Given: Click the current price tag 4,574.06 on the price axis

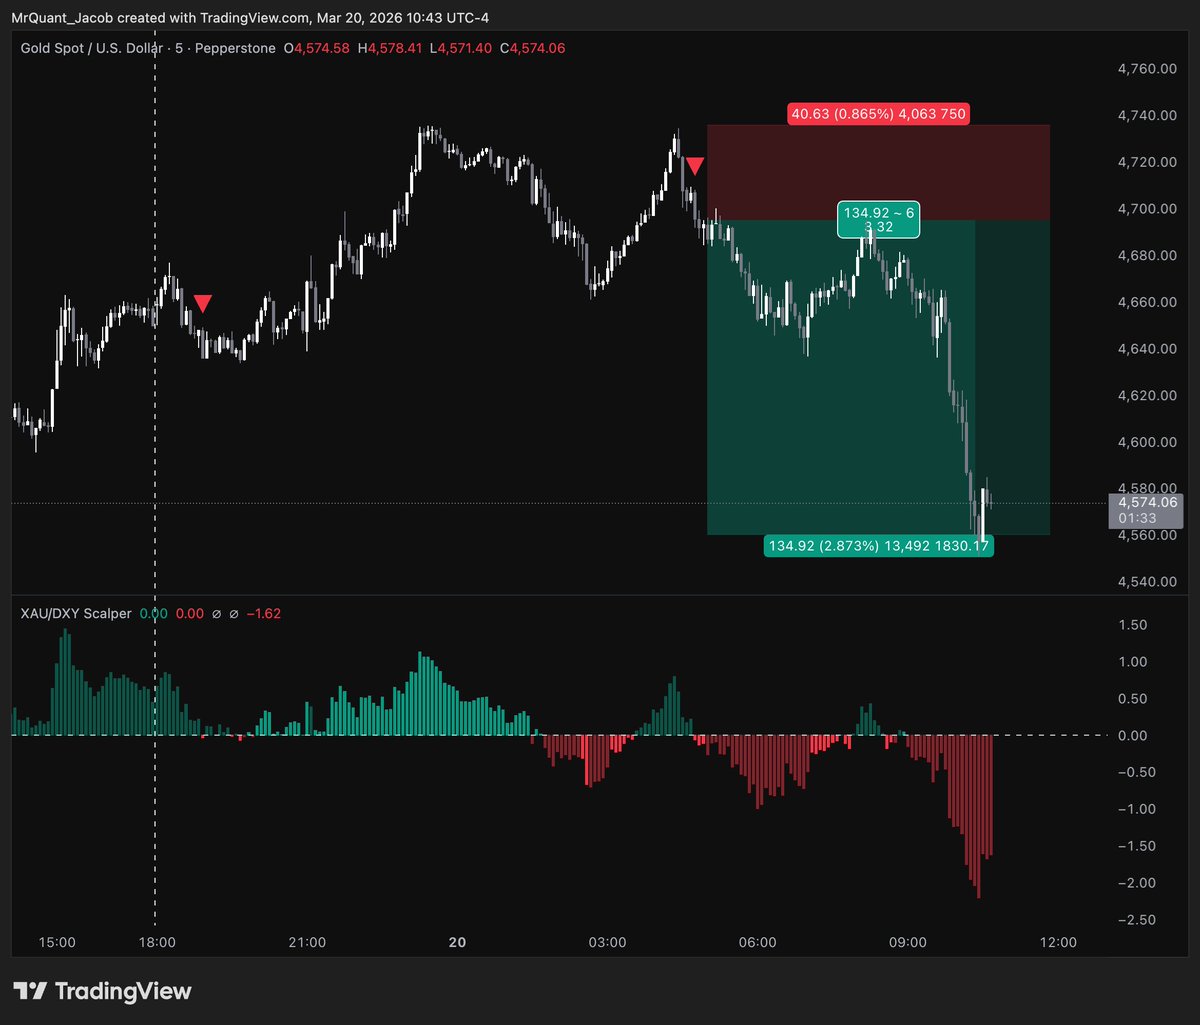Looking at the screenshot, I should click(1146, 504).
